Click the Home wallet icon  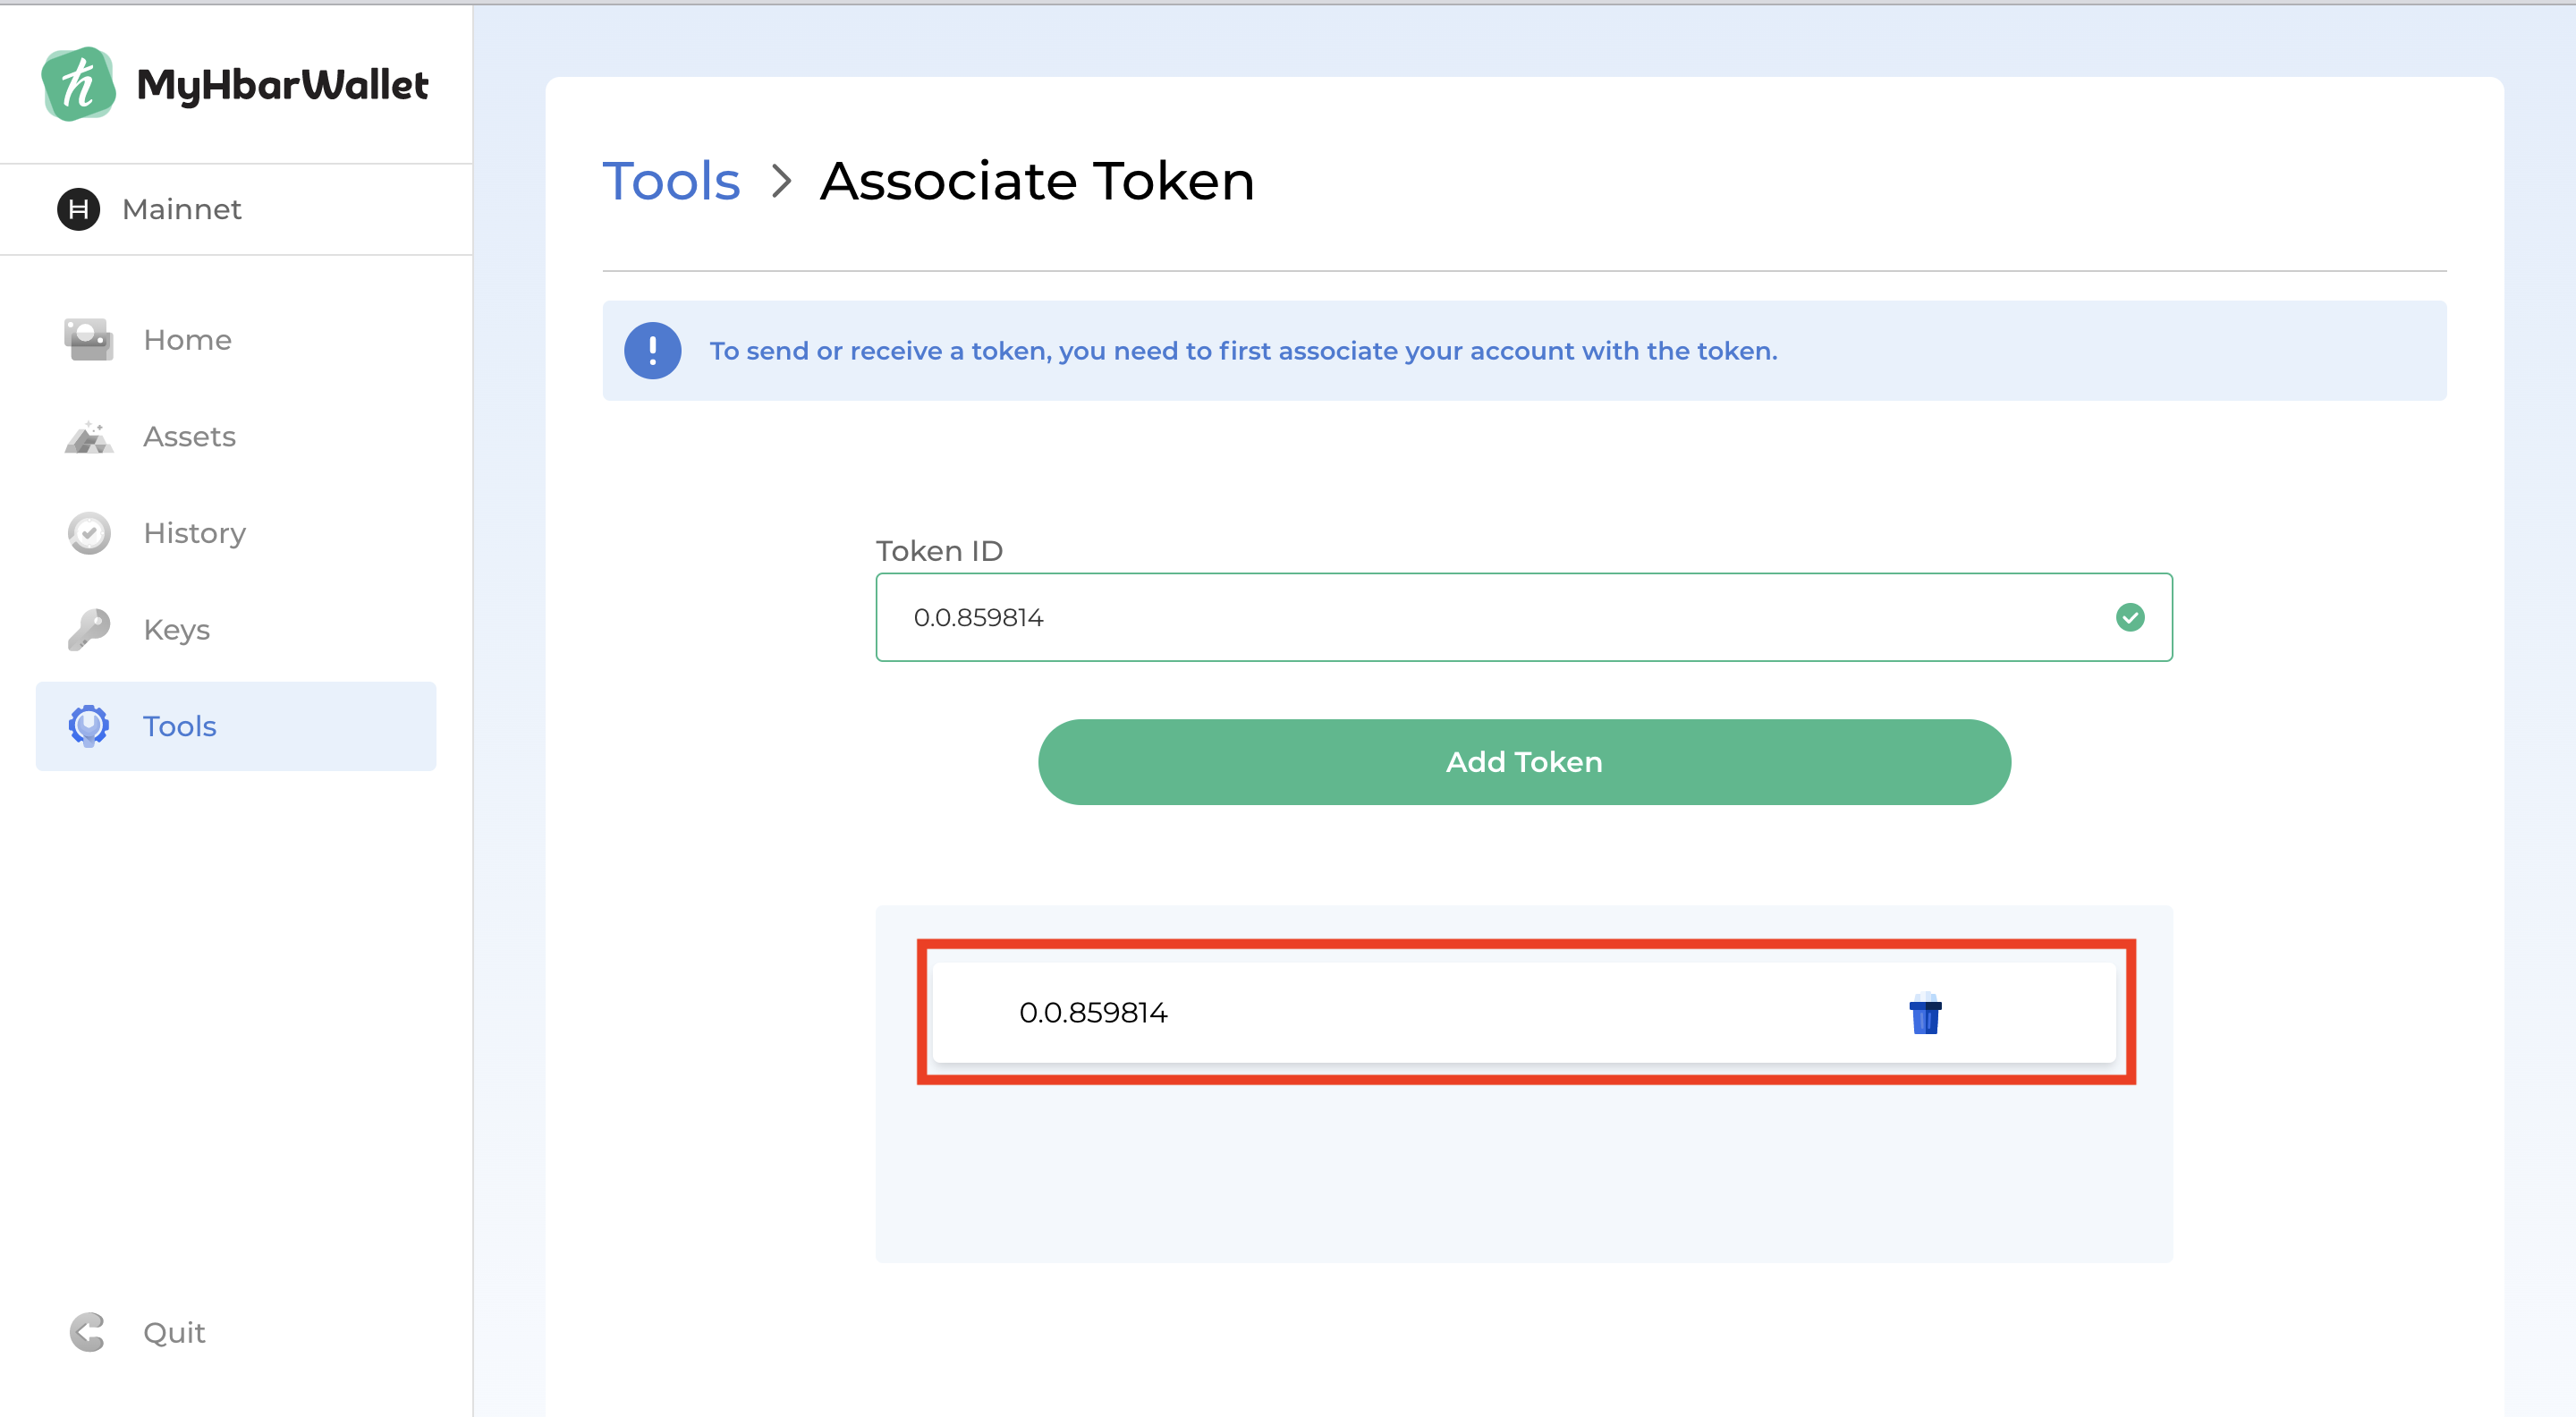tap(89, 340)
